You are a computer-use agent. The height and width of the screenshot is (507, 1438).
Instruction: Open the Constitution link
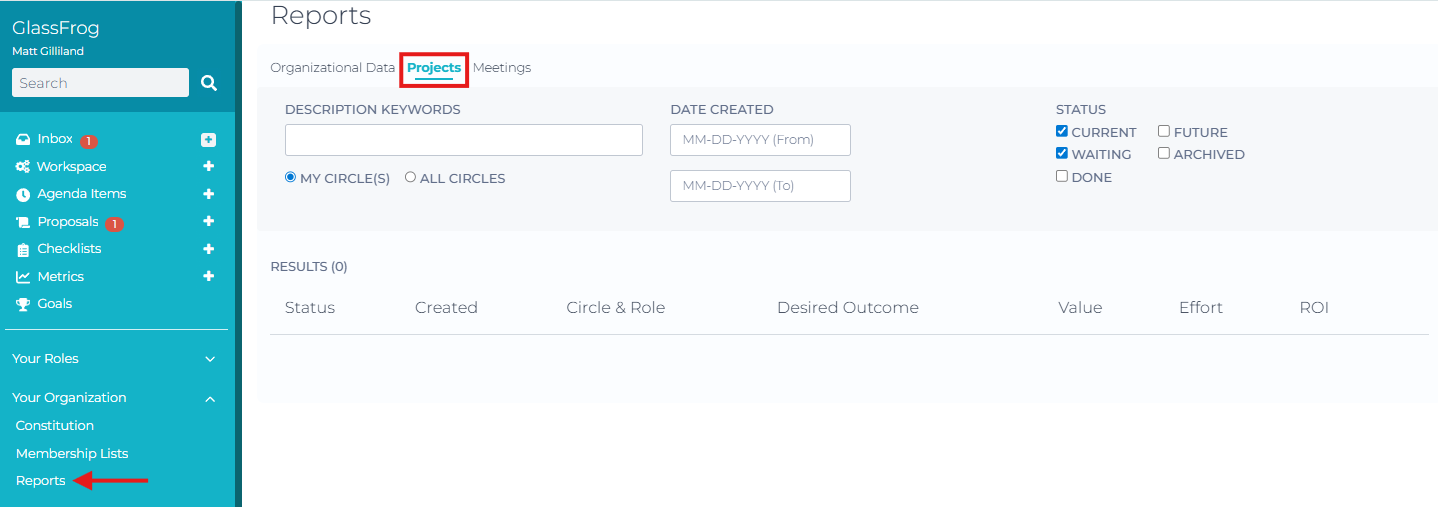click(x=55, y=426)
